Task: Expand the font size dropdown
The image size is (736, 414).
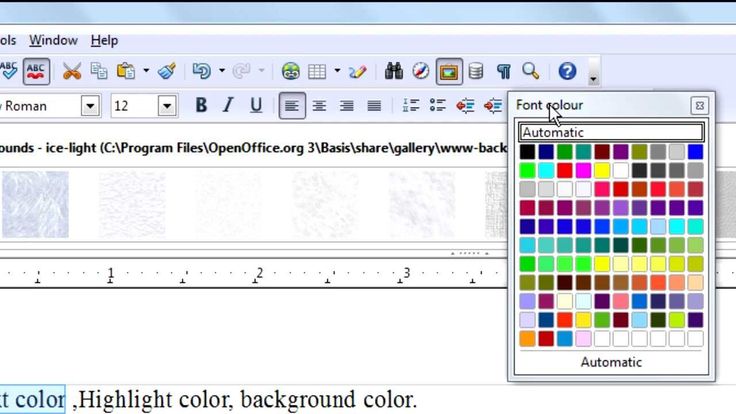Action: (x=167, y=106)
